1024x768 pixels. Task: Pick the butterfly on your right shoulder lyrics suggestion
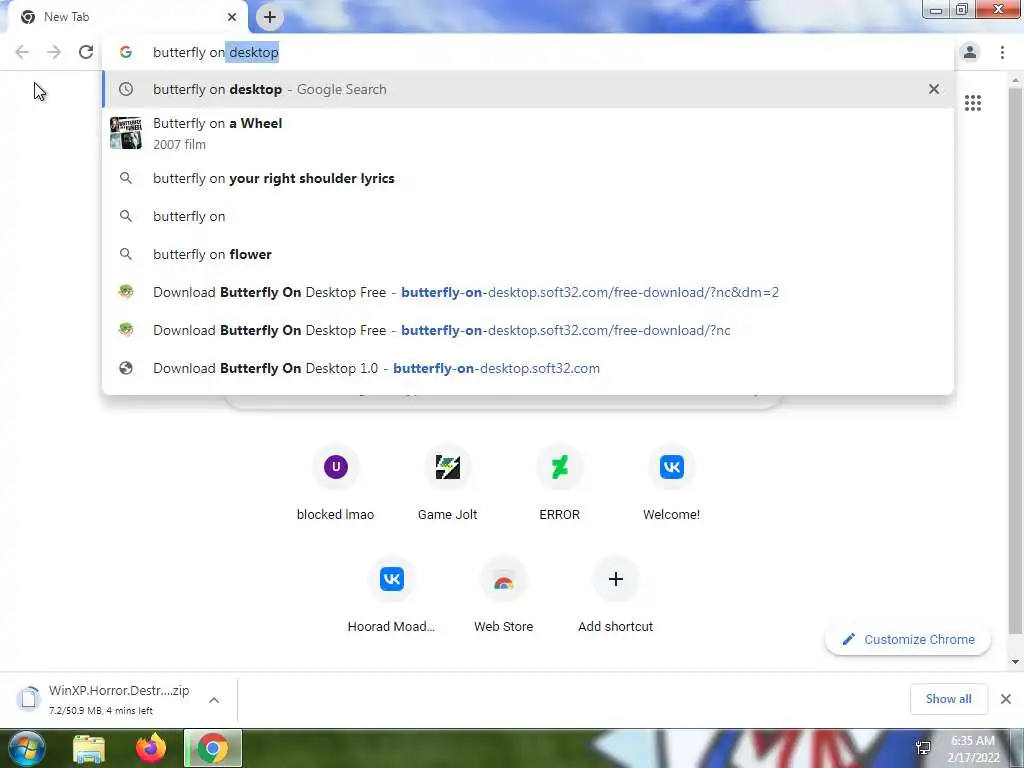point(528,178)
